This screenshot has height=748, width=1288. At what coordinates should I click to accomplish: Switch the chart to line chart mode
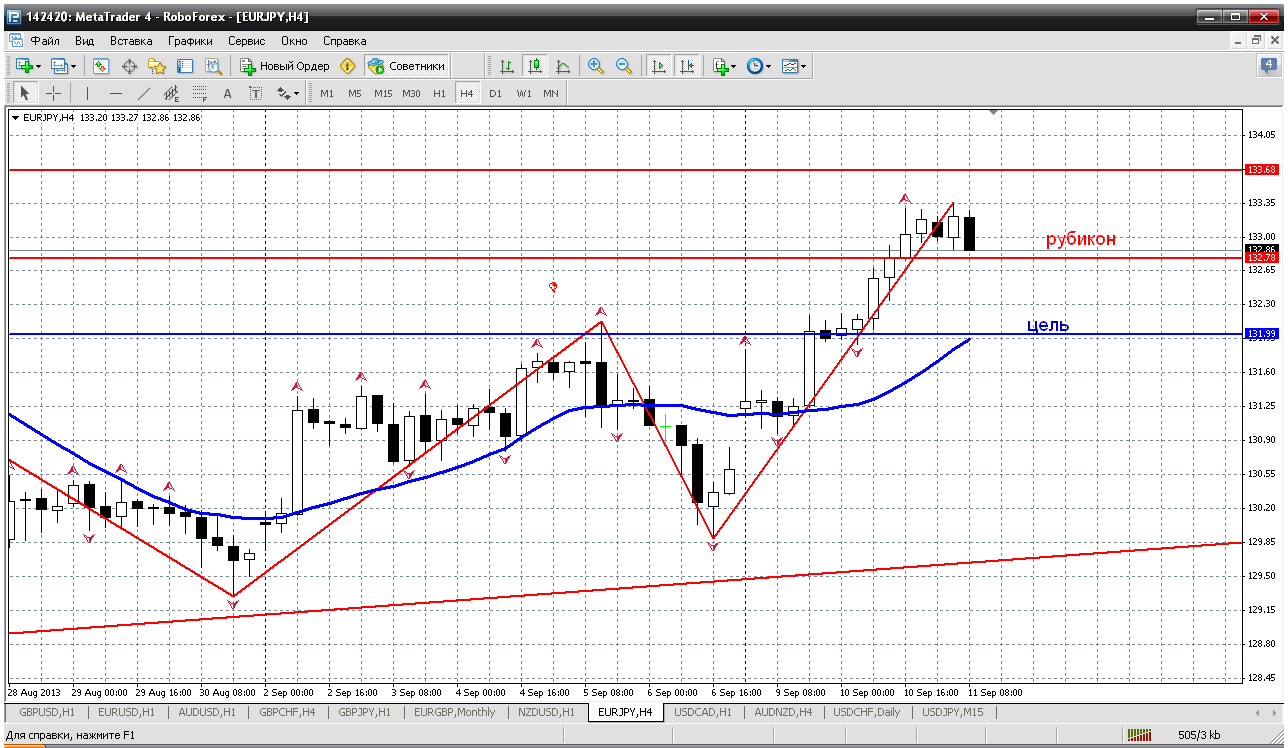tap(563, 66)
